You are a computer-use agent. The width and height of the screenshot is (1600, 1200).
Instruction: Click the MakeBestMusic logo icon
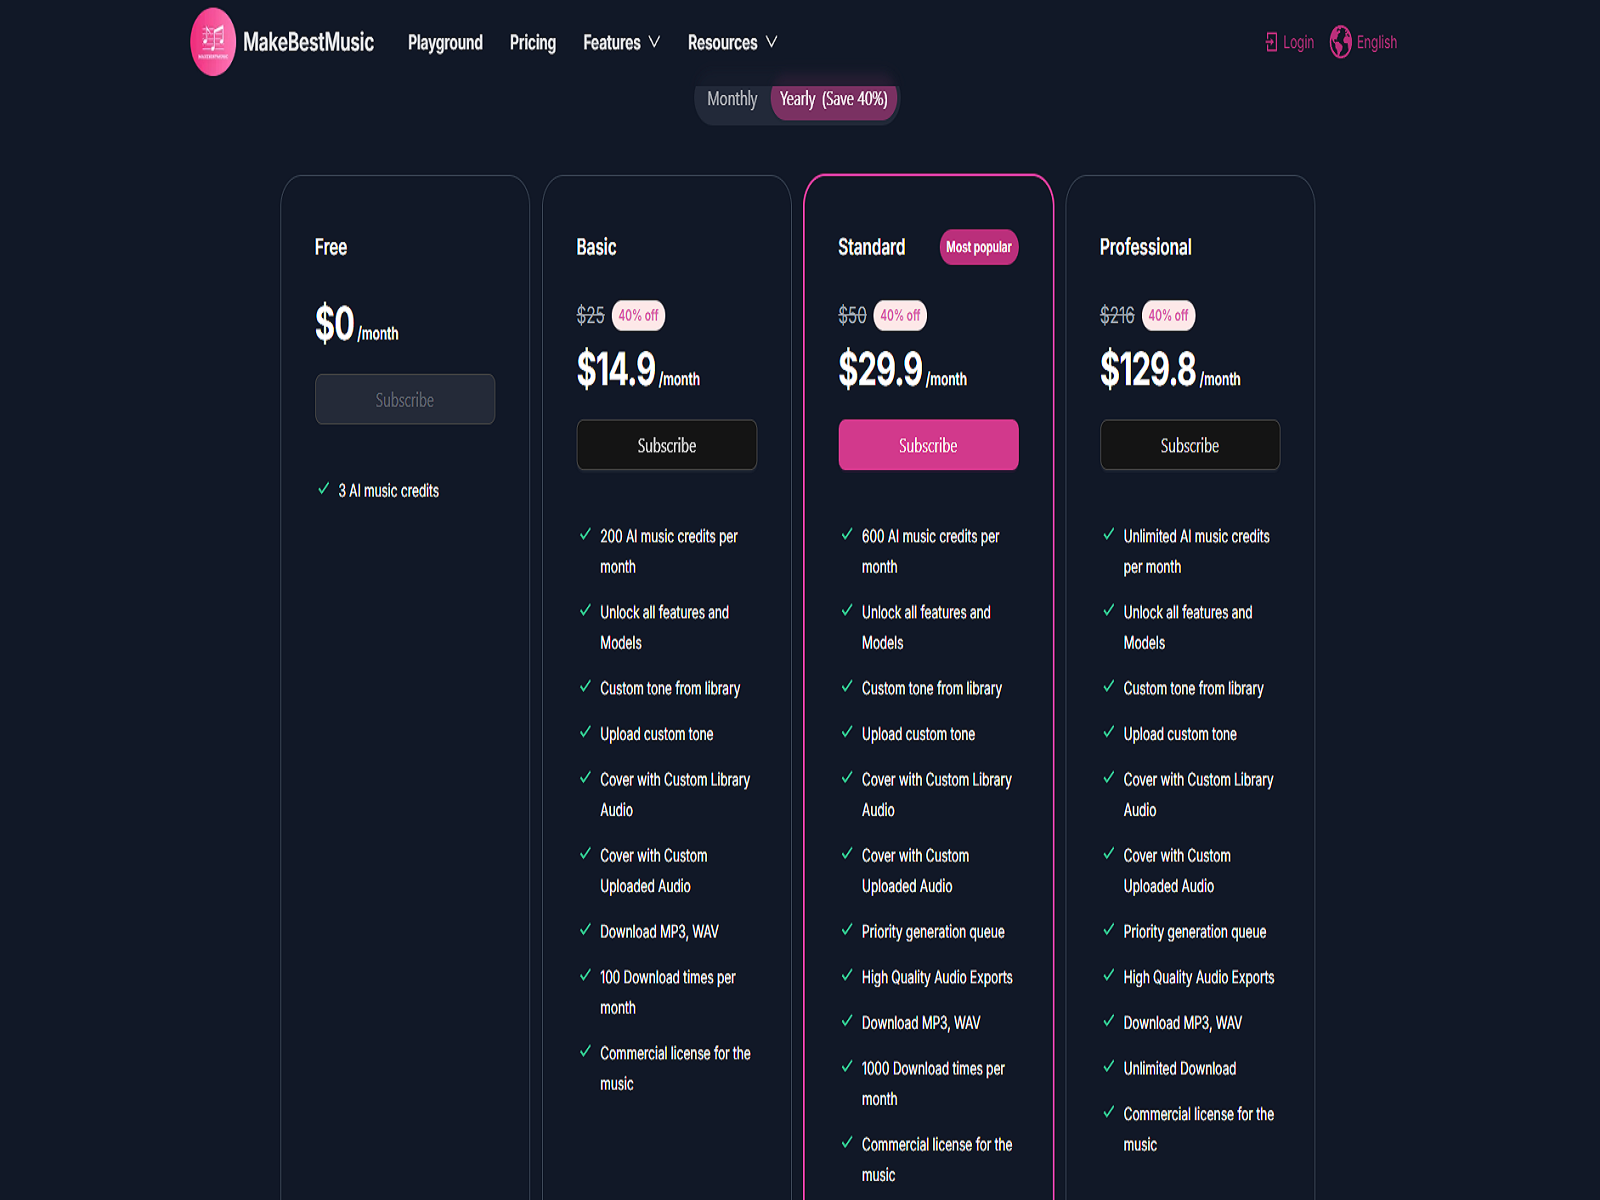coord(212,42)
